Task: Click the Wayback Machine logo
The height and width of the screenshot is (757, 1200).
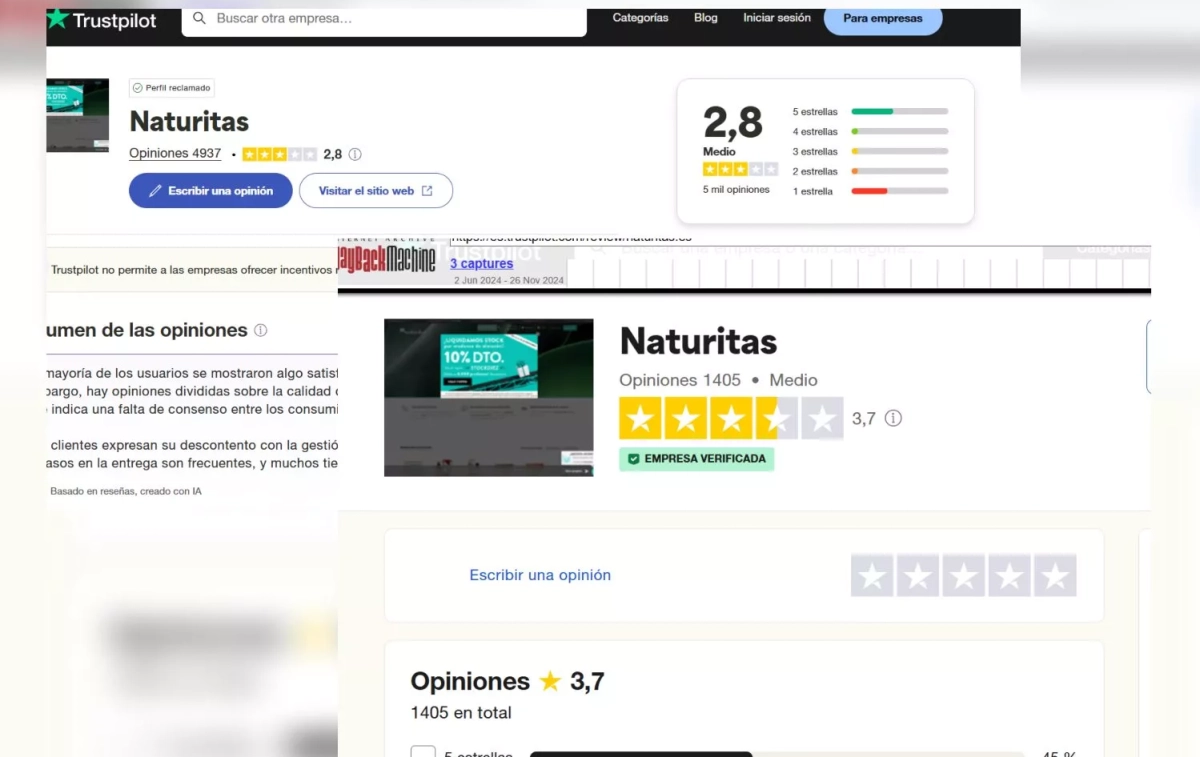Action: point(387,260)
